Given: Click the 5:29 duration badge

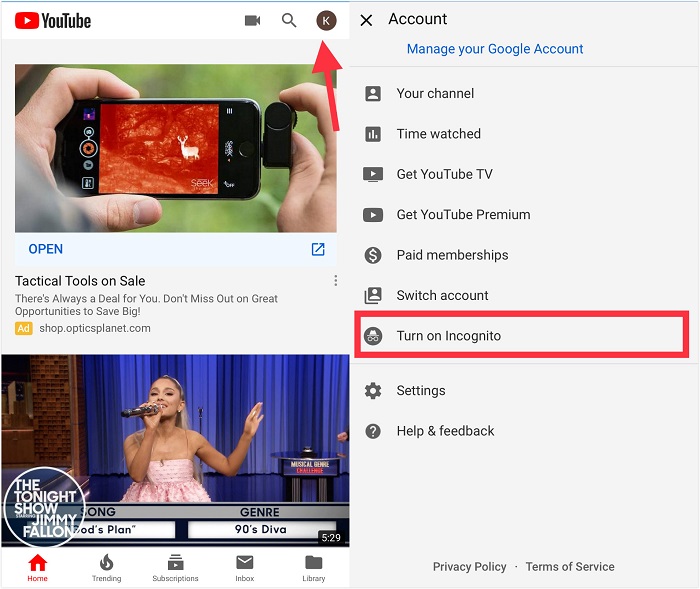Looking at the screenshot, I should (x=331, y=538).
